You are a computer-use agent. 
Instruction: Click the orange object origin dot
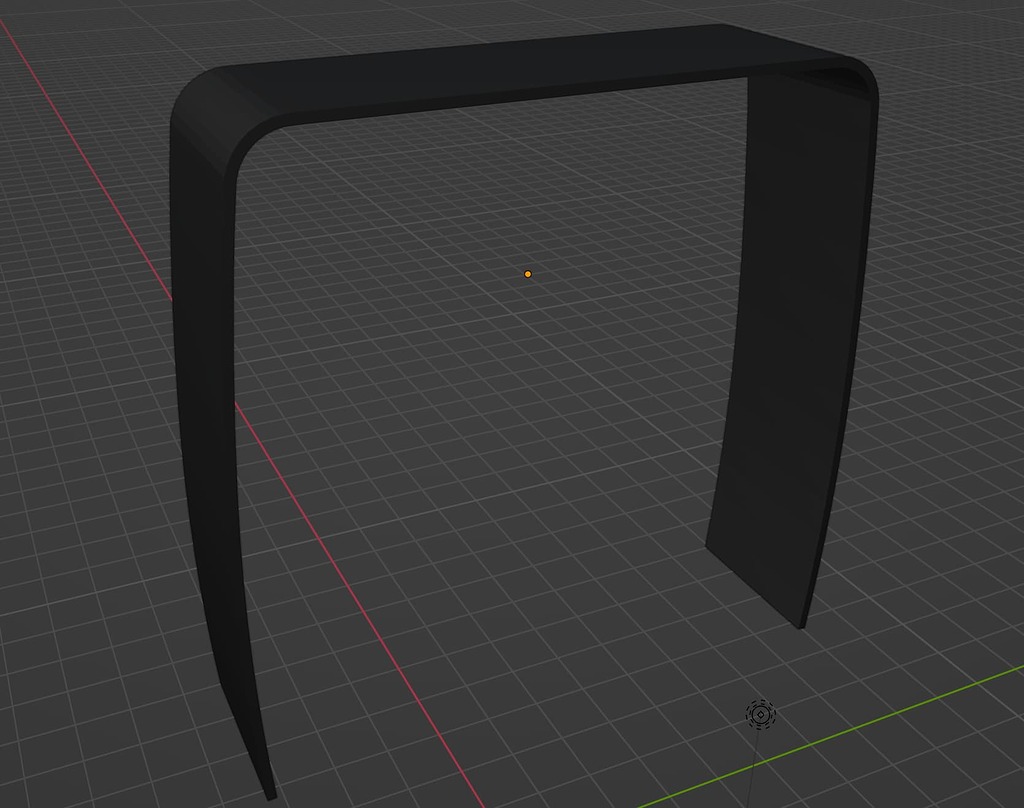pos(528,274)
